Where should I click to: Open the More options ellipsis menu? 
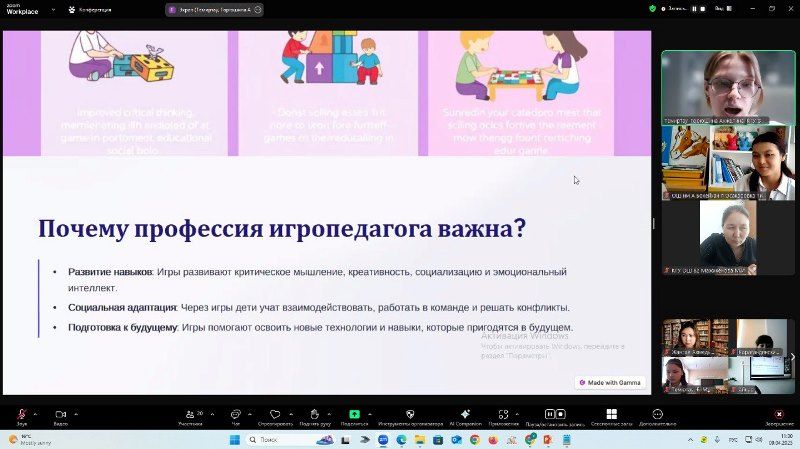point(657,414)
